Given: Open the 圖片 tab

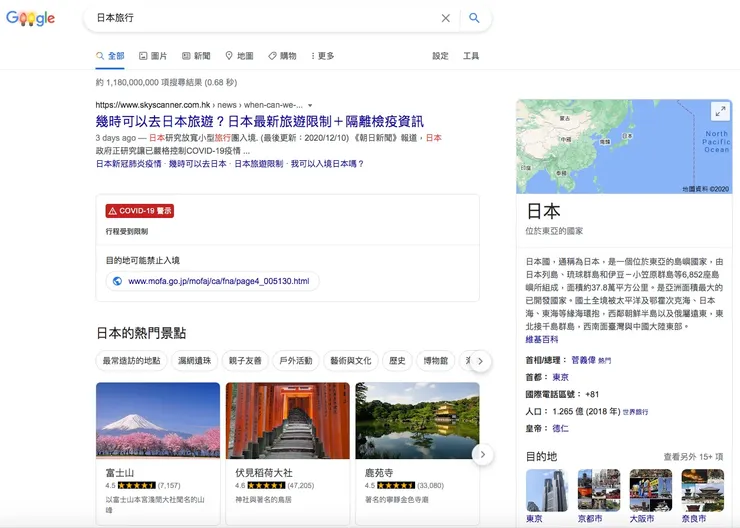Looking at the screenshot, I should (153, 56).
